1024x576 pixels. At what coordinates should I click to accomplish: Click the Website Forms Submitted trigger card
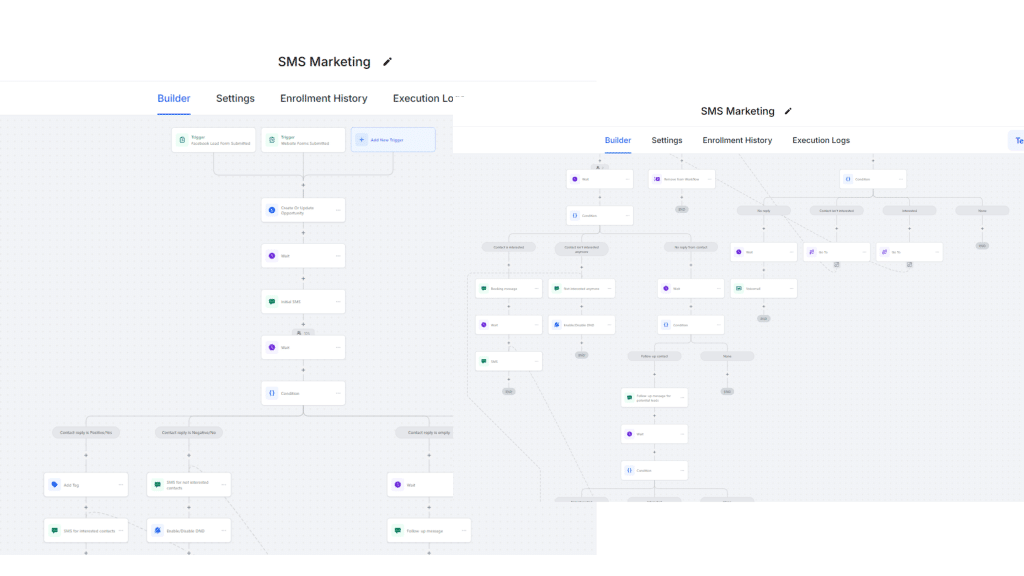tap(303, 140)
